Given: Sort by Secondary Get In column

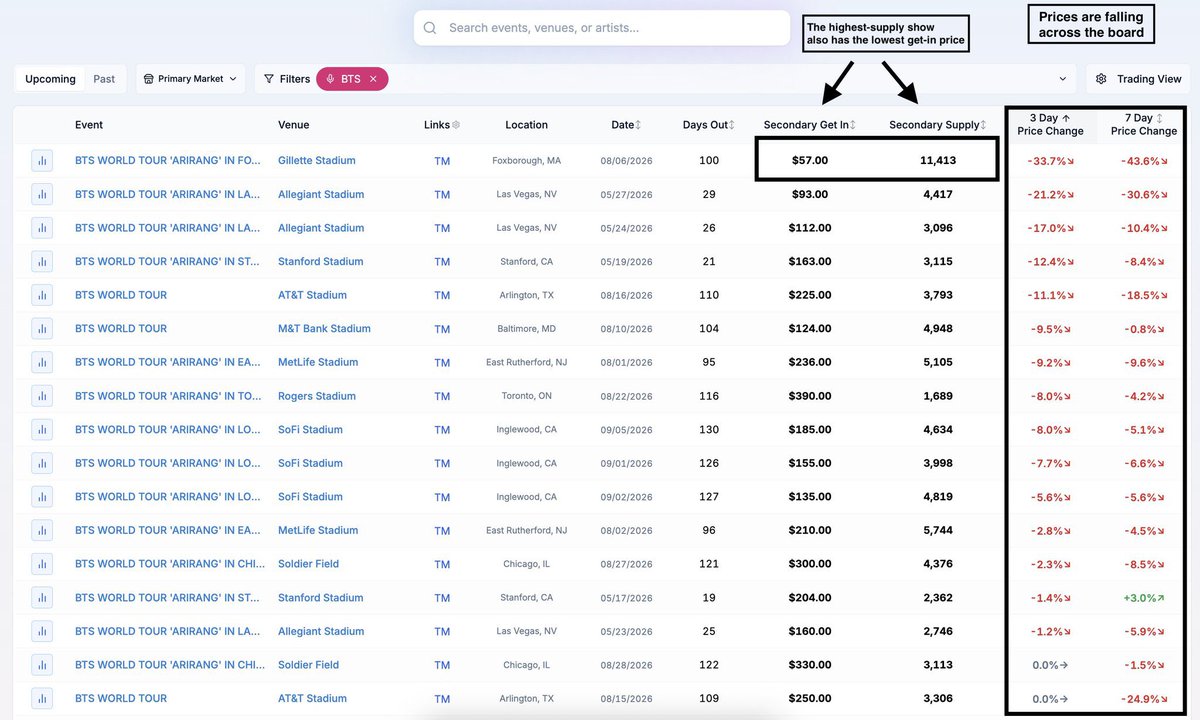Looking at the screenshot, I should [810, 125].
